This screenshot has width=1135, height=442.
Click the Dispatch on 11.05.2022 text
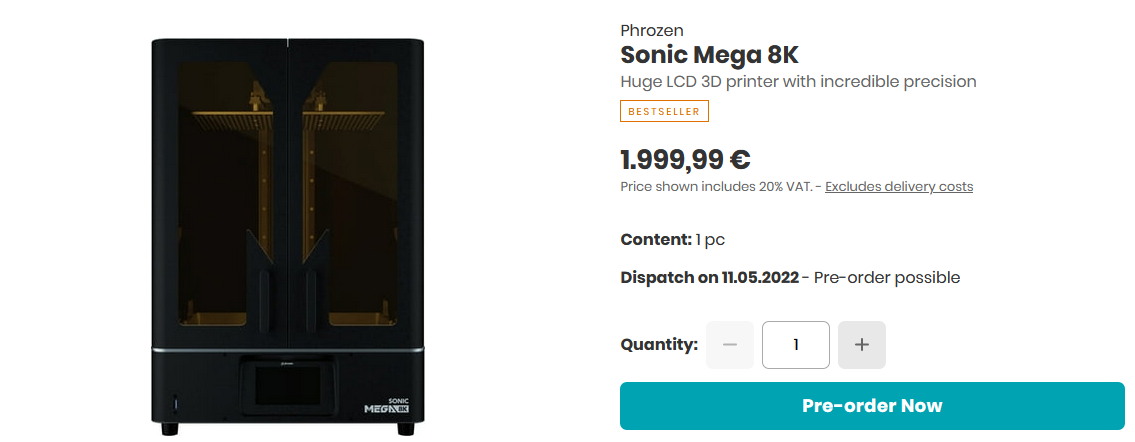(x=709, y=278)
